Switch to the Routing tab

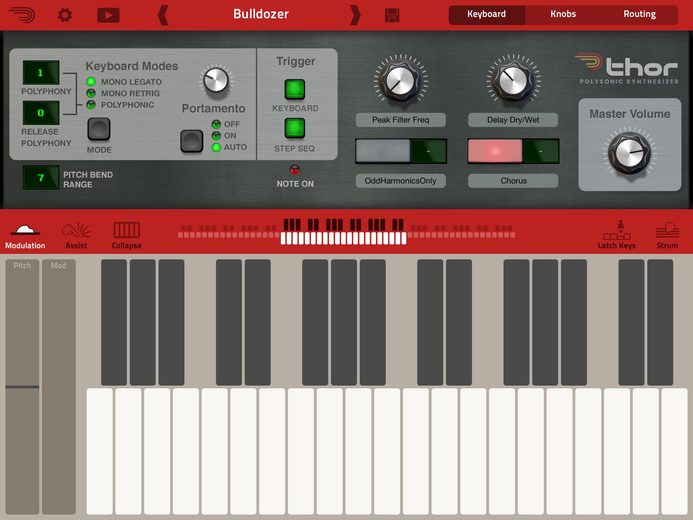tap(640, 14)
